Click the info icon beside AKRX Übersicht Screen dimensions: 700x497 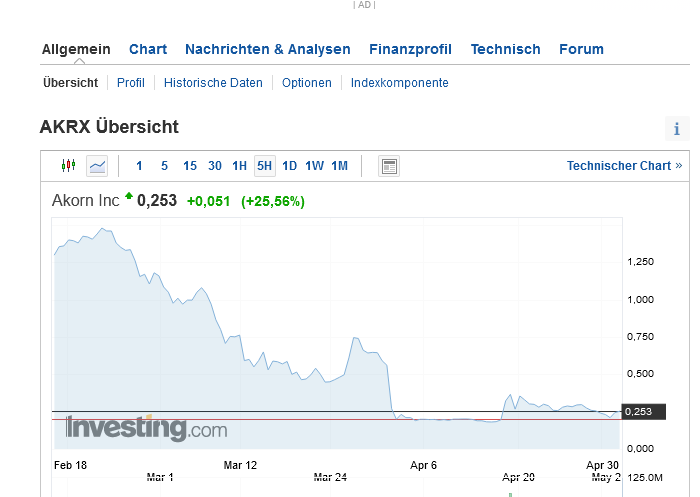(677, 129)
